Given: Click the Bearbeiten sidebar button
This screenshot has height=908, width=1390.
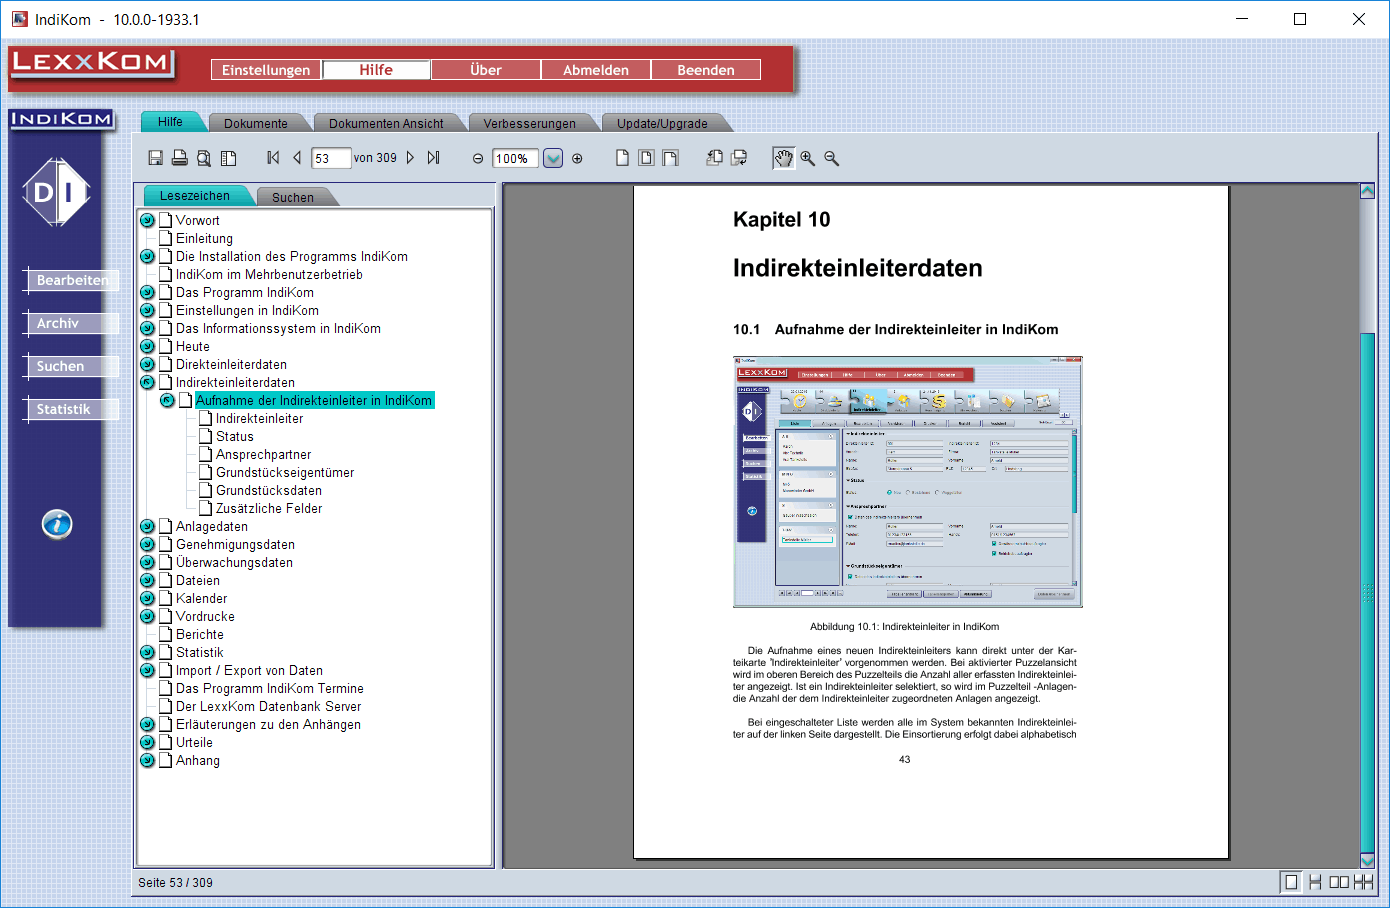Looking at the screenshot, I should tap(71, 280).
